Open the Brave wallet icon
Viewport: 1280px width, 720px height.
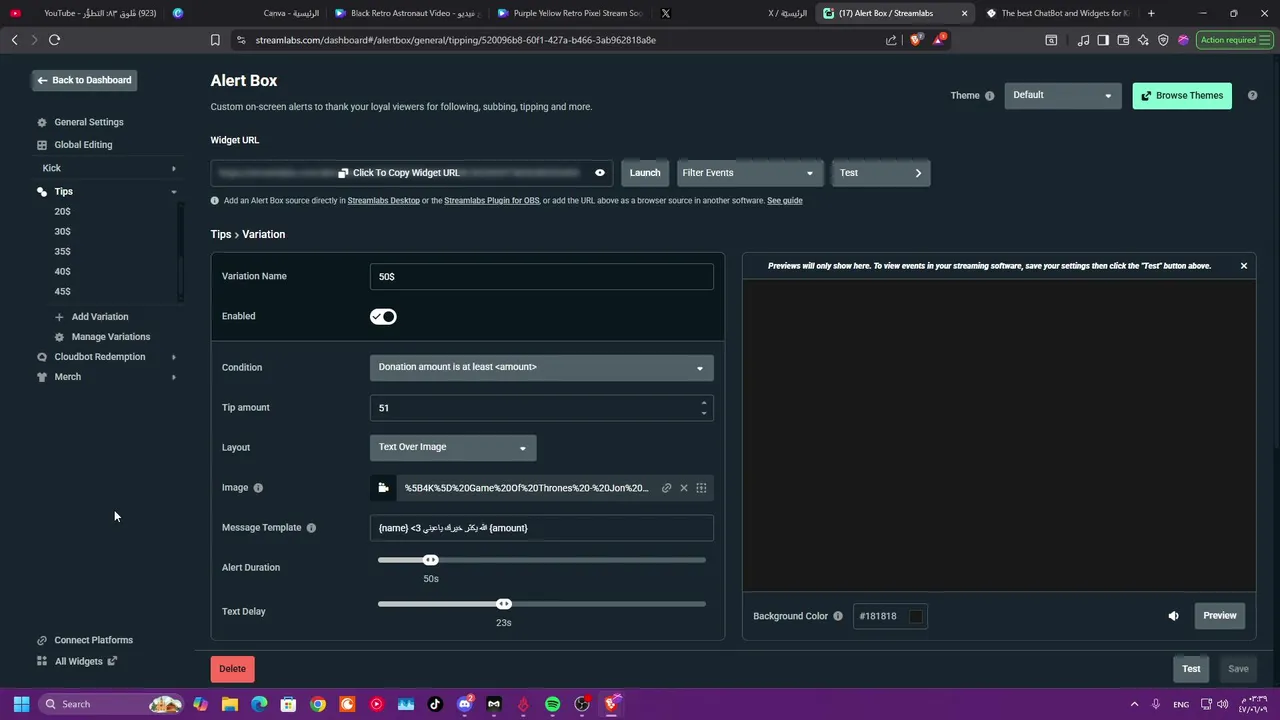click(x=1123, y=40)
